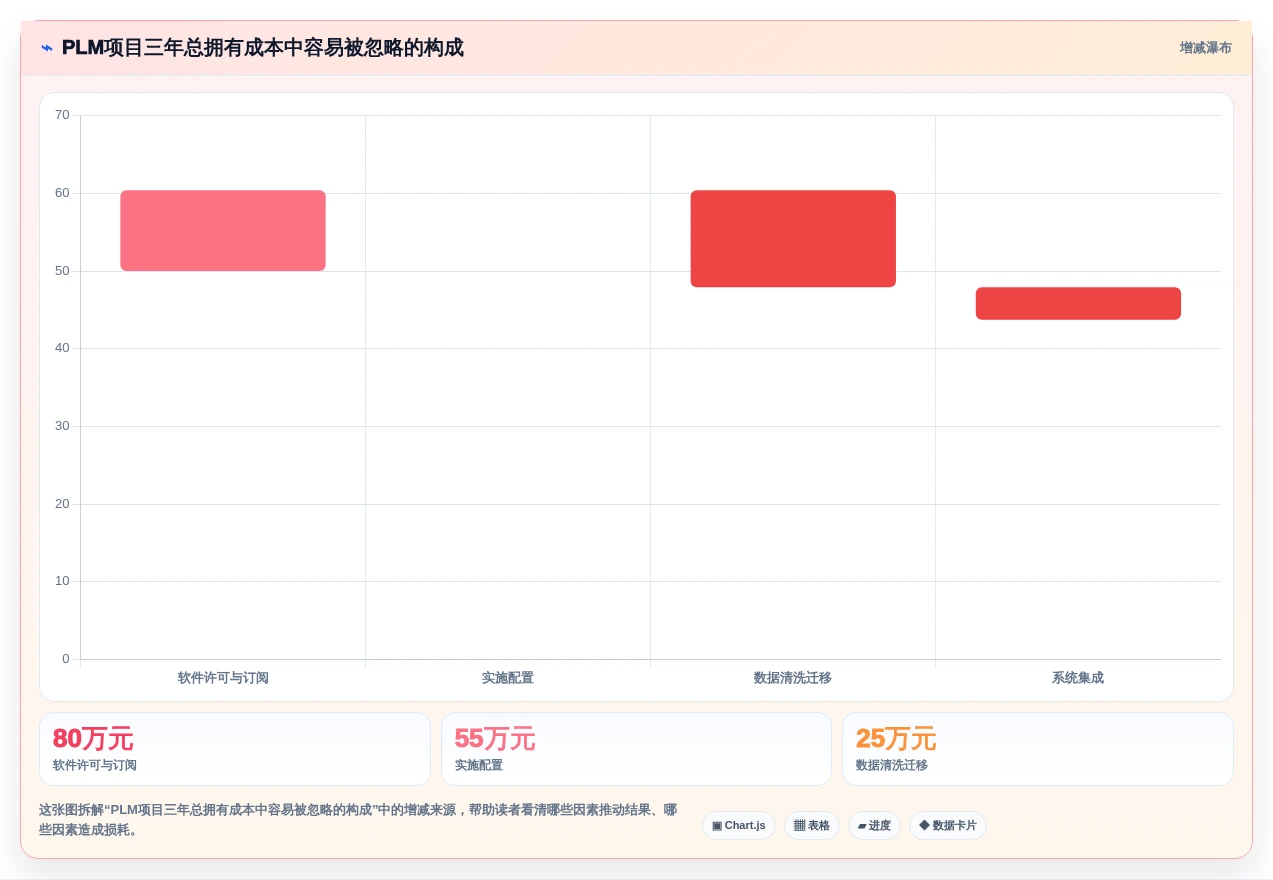Click the y-axis value 70

tap(62, 115)
